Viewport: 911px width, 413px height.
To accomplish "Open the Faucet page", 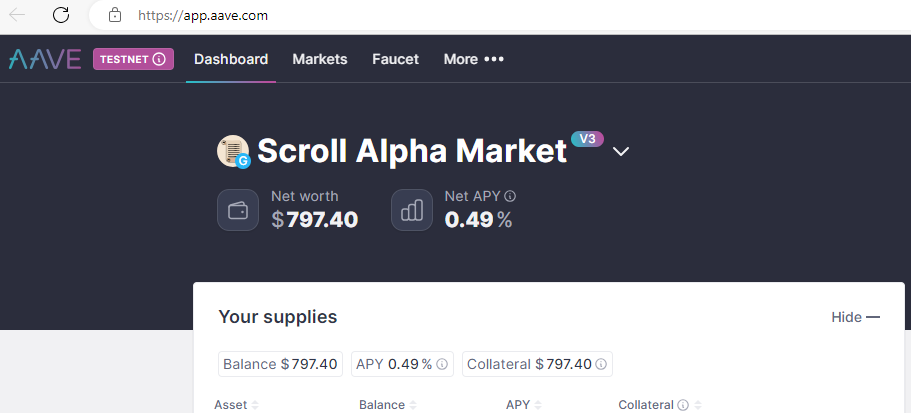I will point(395,59).
